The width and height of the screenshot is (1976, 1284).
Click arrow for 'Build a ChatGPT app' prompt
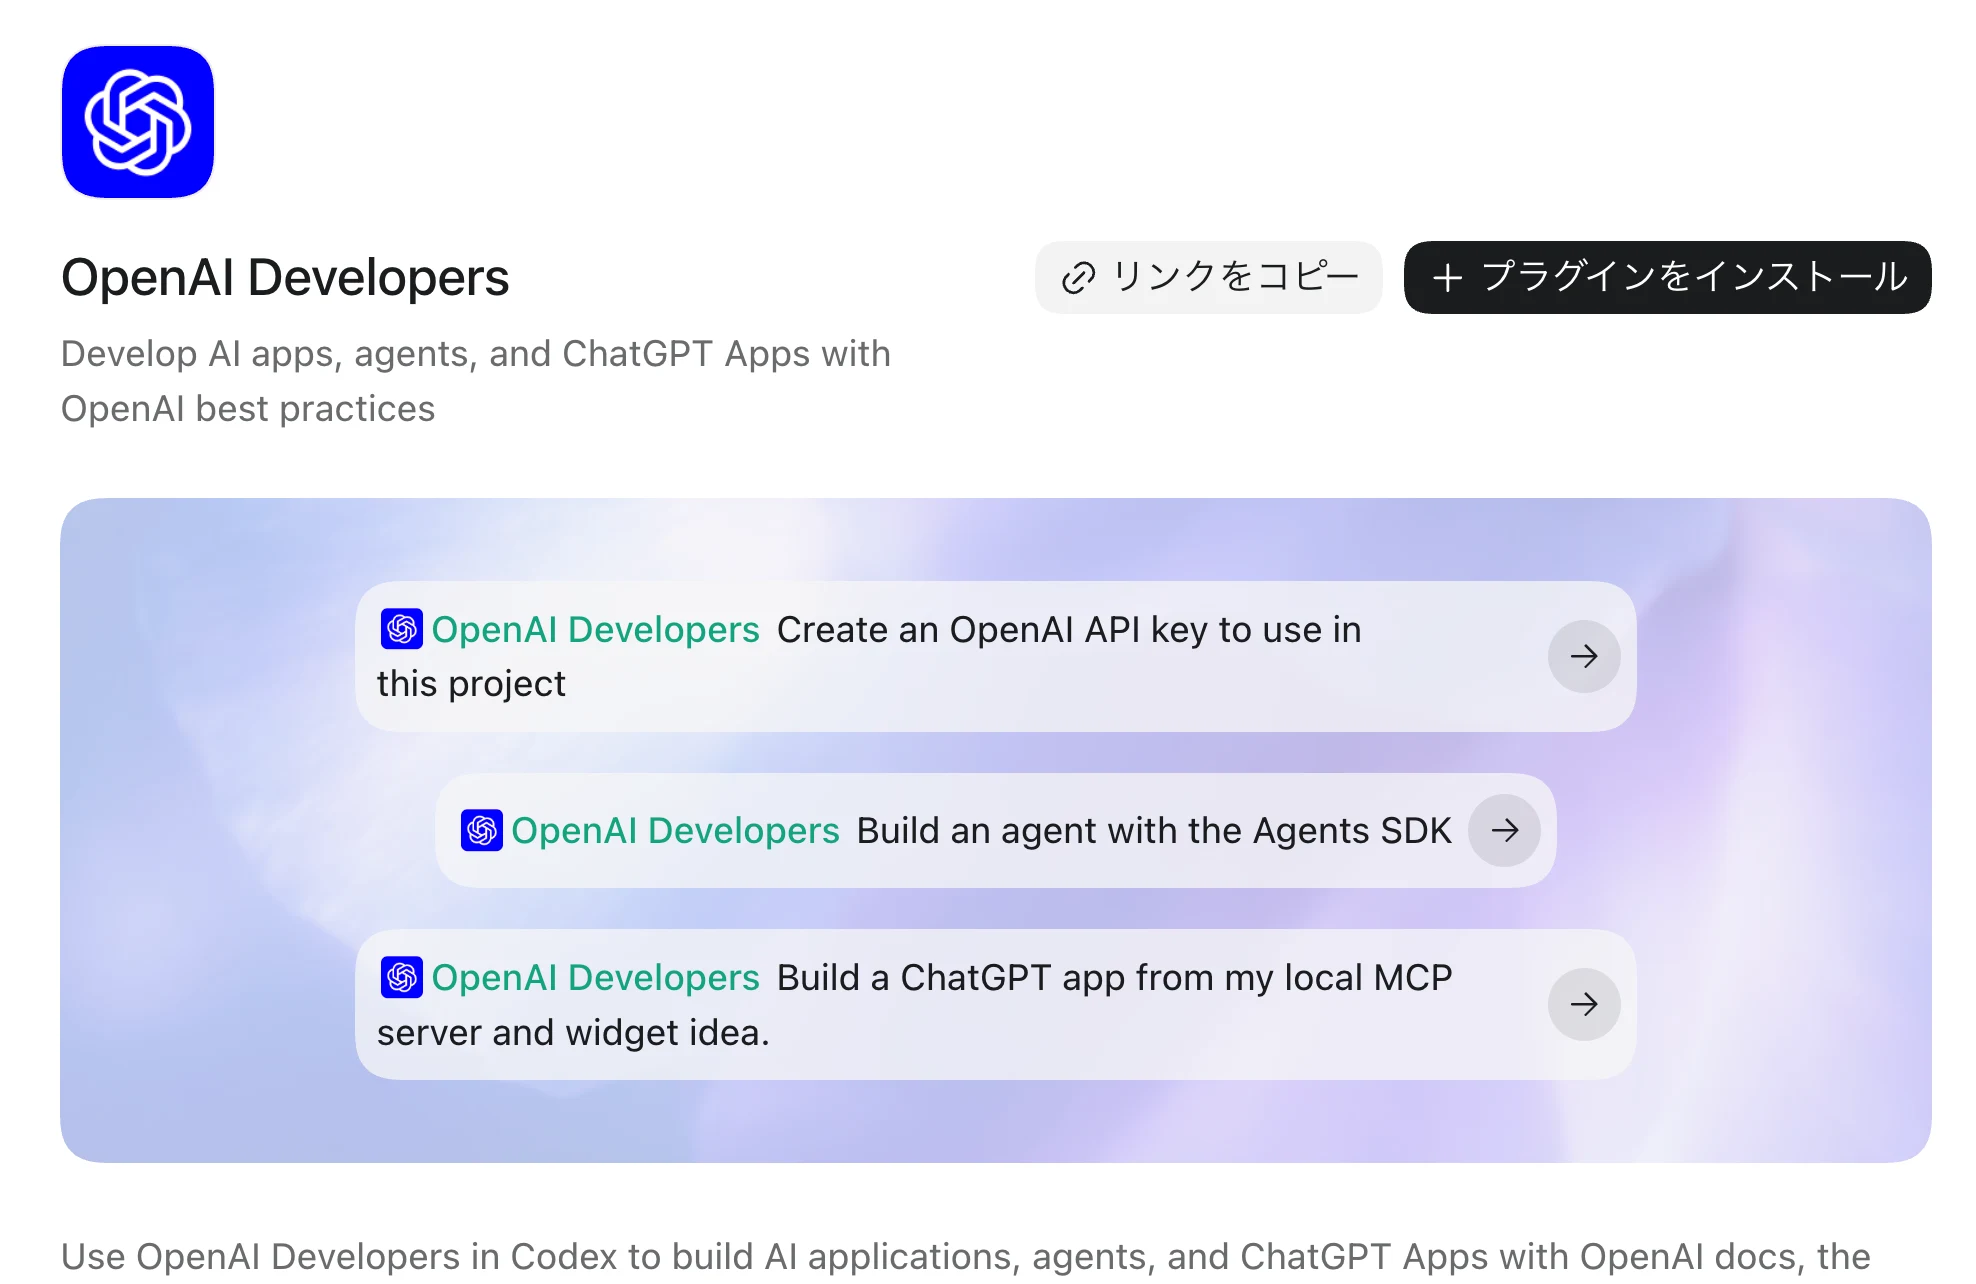1584,1004
